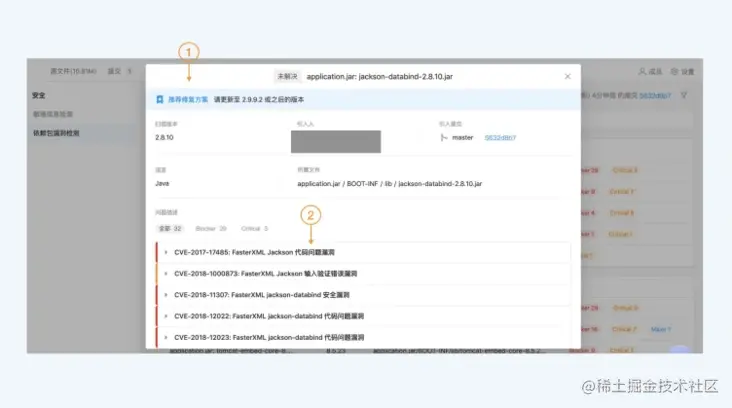The height and width of the screenshot is (408, 732).
Task: Open 敏感信息检测 in background sidebar
Action: [x=53, y=114]
